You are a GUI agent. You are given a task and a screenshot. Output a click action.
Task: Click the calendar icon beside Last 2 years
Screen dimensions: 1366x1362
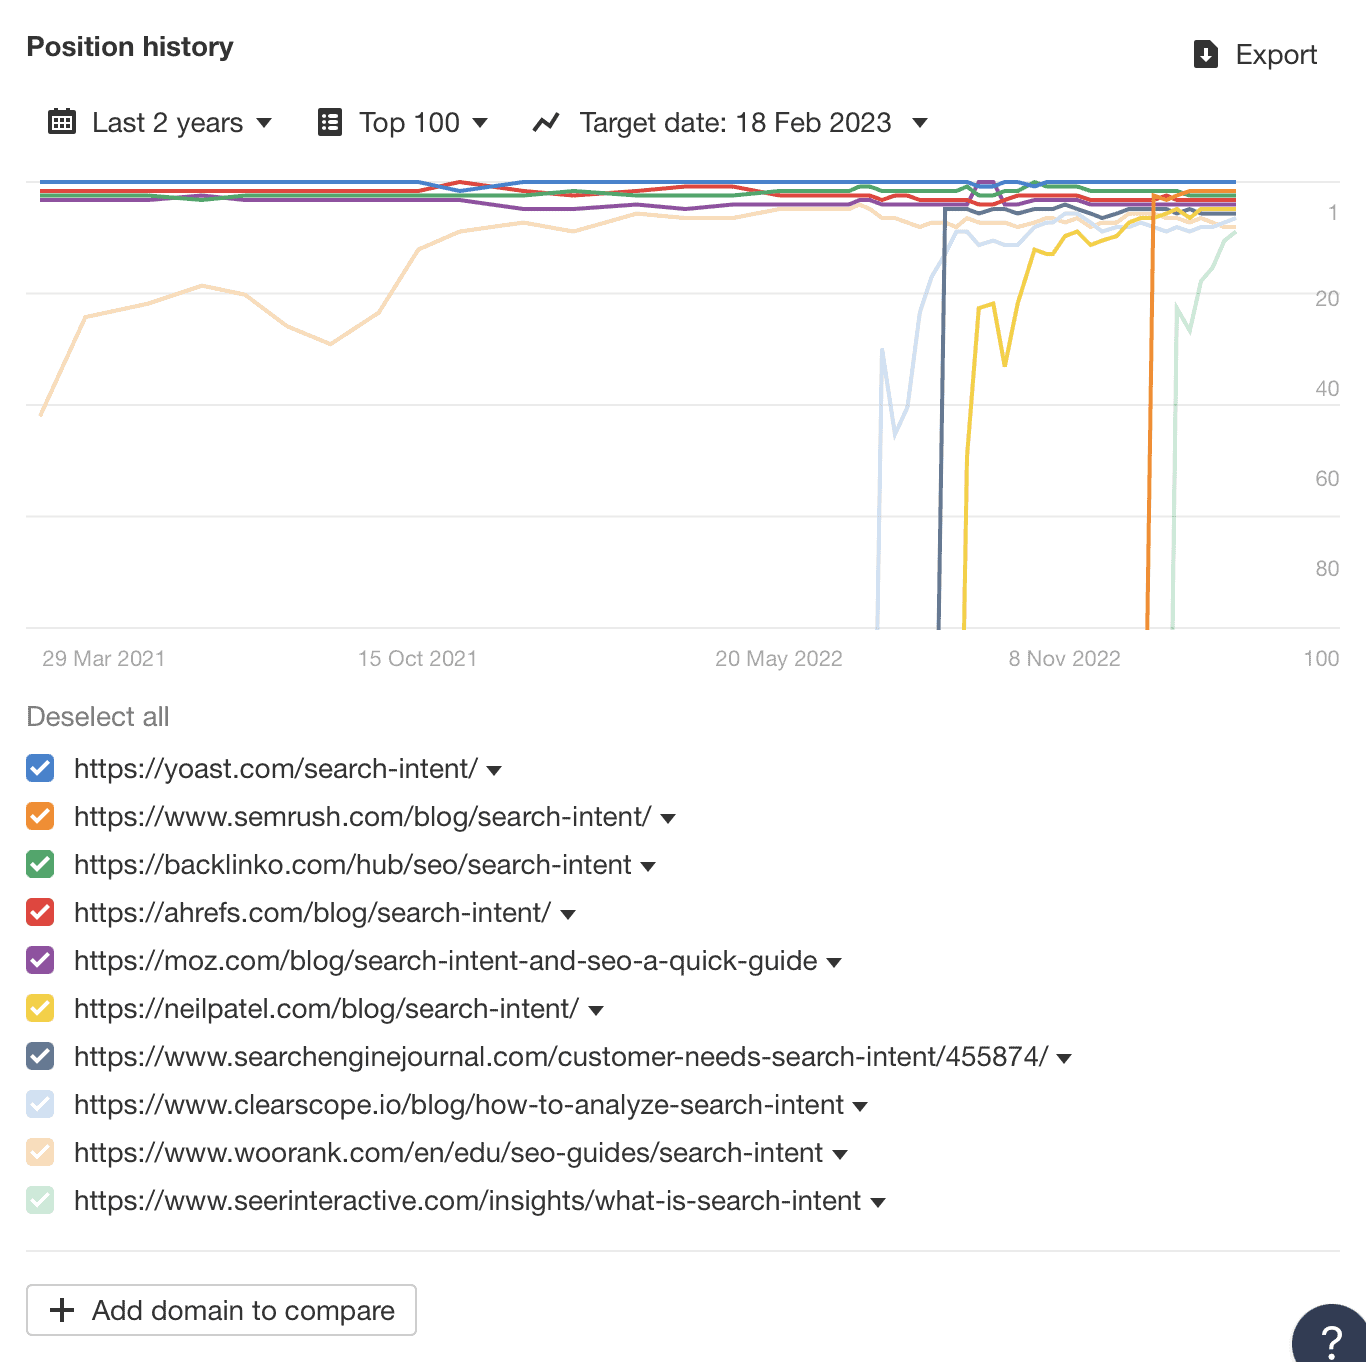(x=62, y=122)
